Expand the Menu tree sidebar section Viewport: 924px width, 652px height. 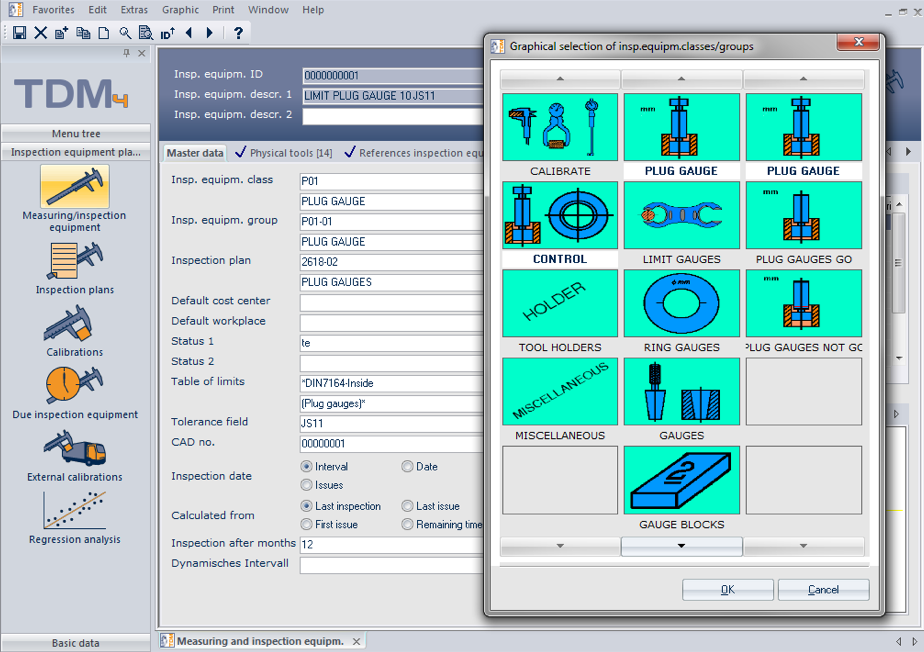[75, 133]
